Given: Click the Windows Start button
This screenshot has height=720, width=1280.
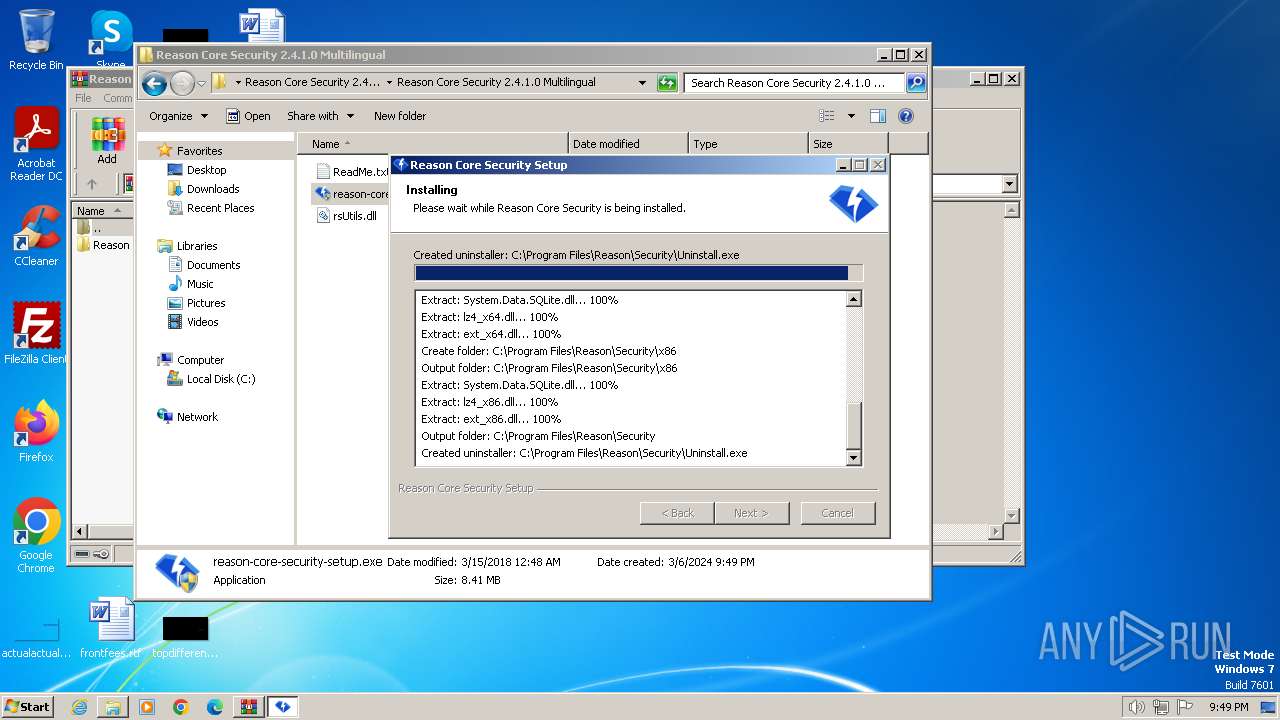Looking at the screenshot, I should 28,707.
